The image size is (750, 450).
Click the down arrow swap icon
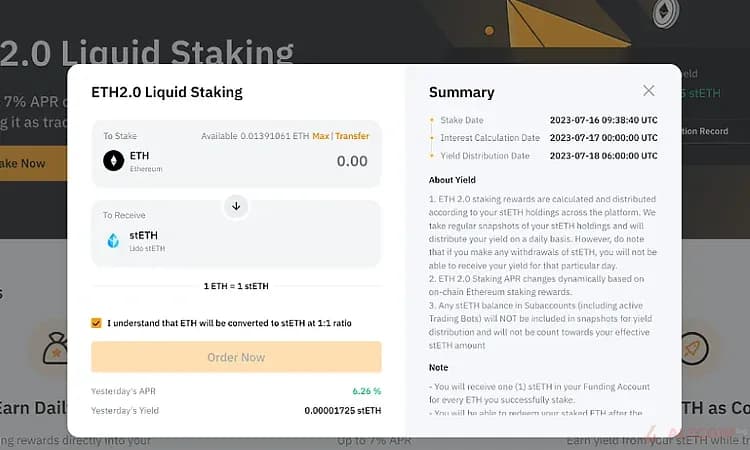coord(236,206)
